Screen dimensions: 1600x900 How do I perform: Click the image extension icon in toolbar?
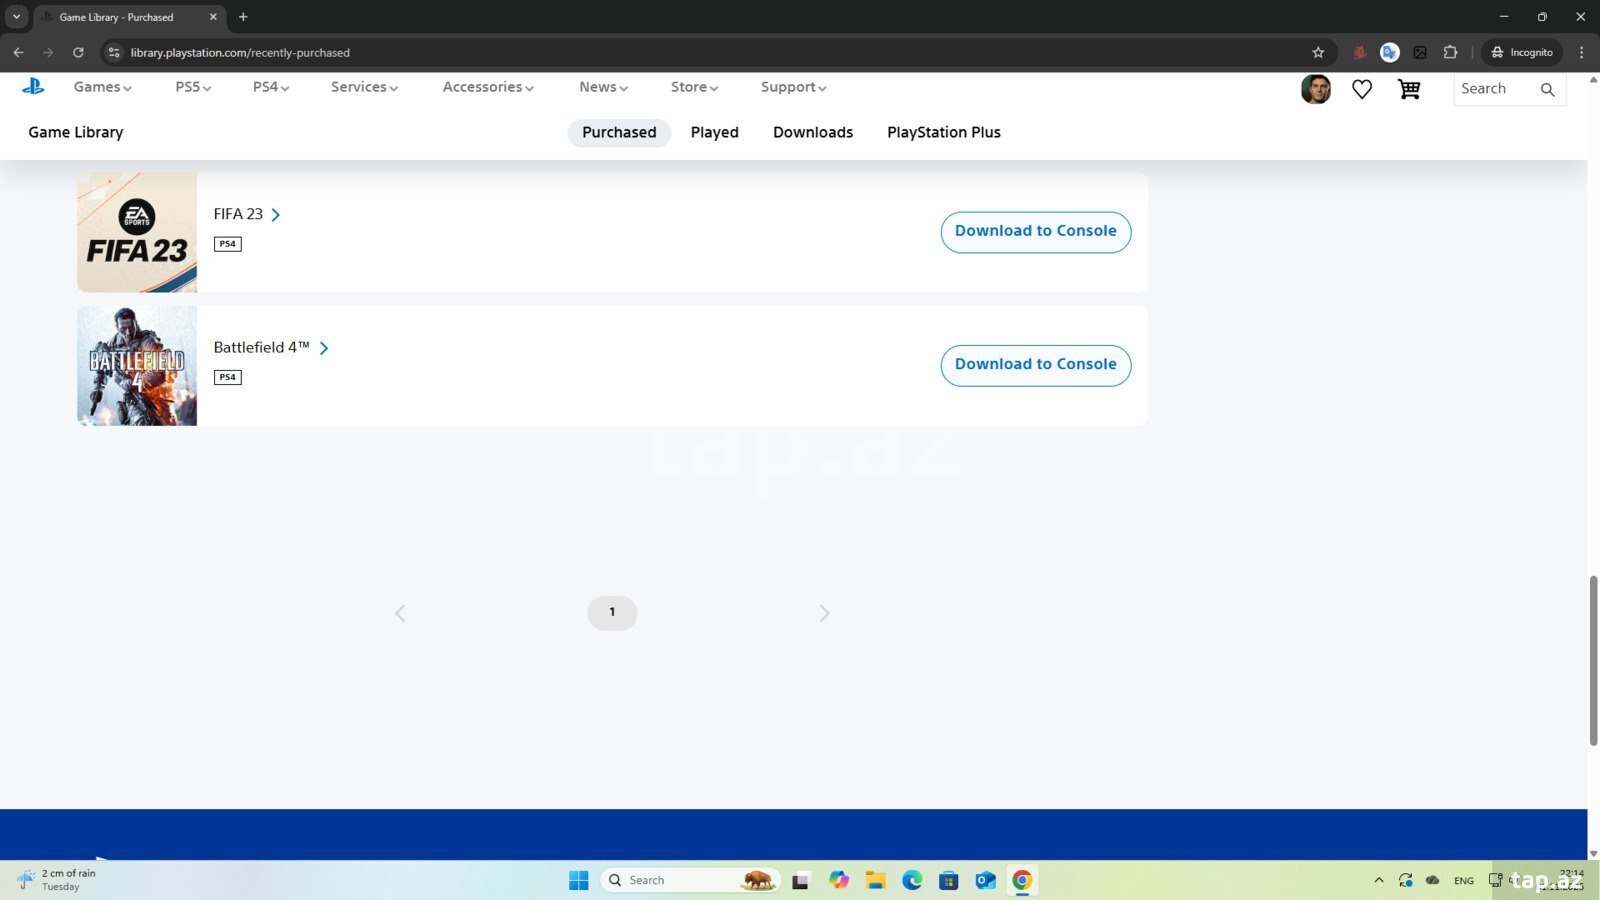(1420, 52)
